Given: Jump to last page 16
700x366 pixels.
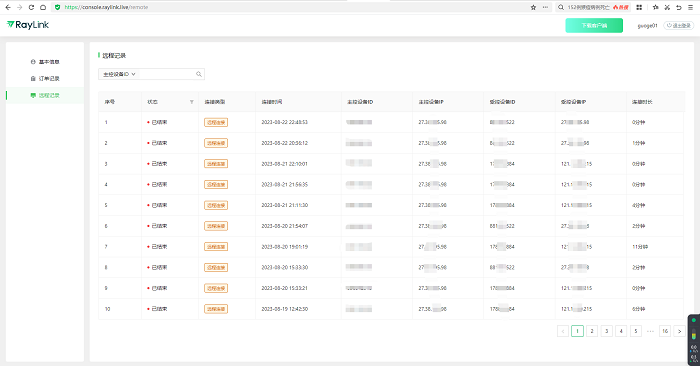Looking at the screenshot, I should coord(665,331).
